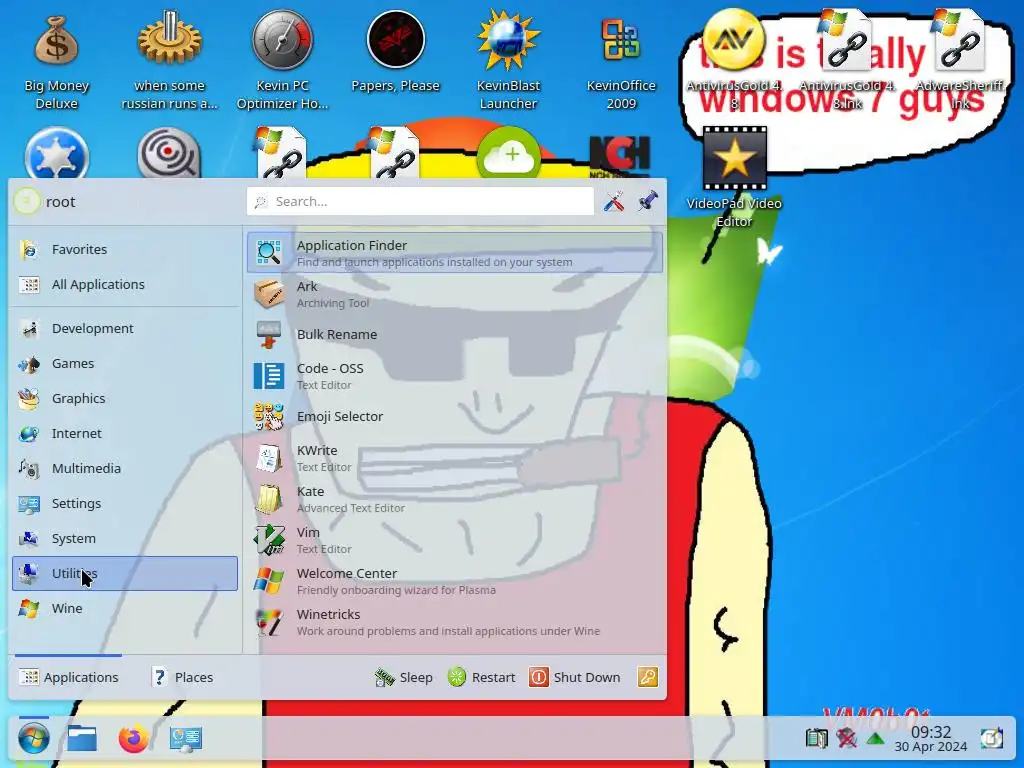Viewport: 1024px width, 768px height.
Task: Click the Windows start orb in taskbar
Action: [33, 739]
